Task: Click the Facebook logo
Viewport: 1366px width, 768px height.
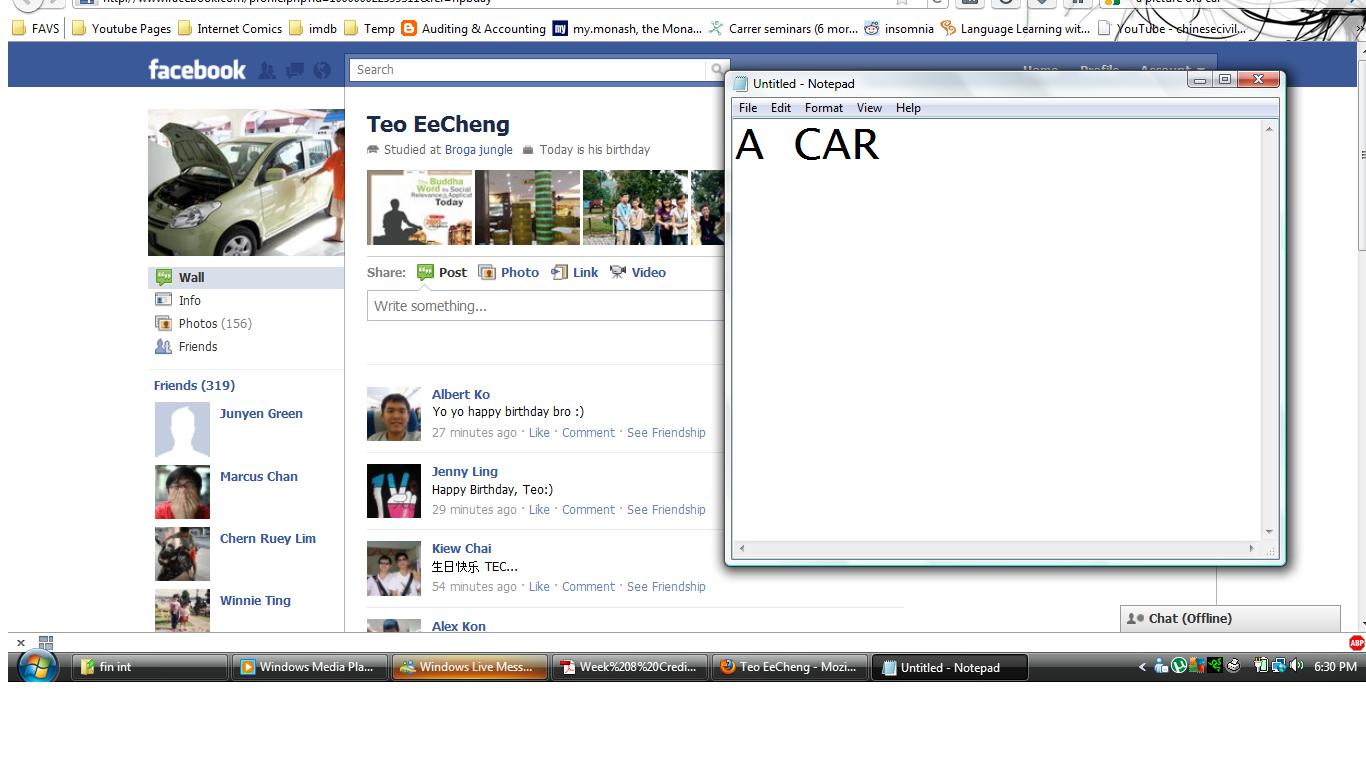Action: coord(197,69)
